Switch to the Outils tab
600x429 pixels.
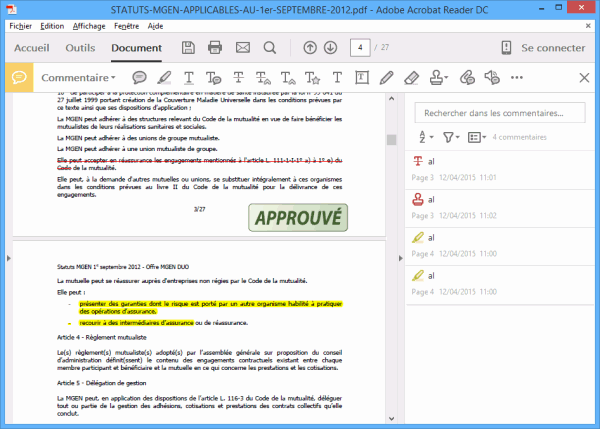click(x=80, y=48)
